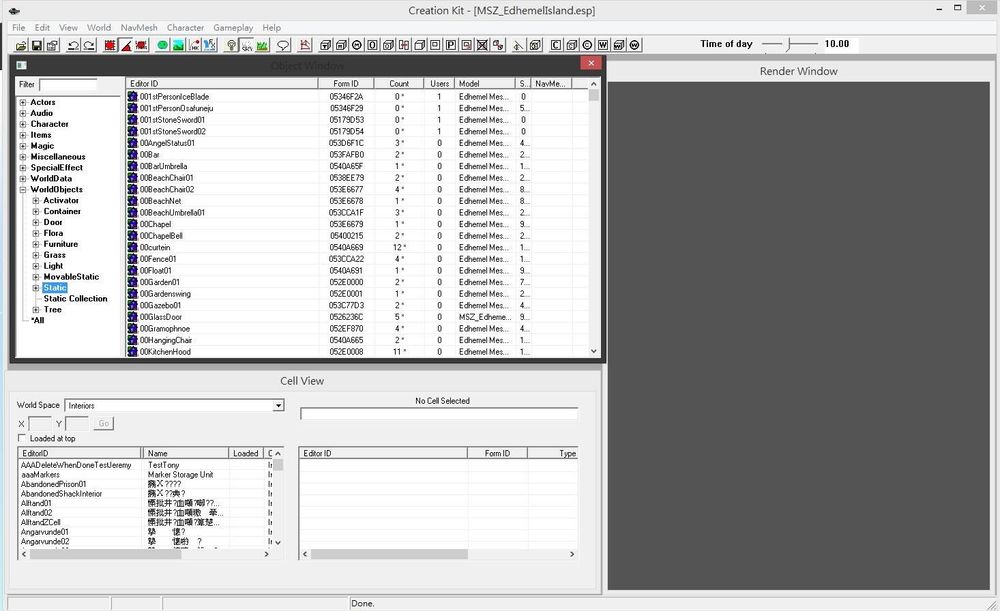Click the square W toolbar icon
This screenshot has height=611, width=1000.
coord(603,45)
